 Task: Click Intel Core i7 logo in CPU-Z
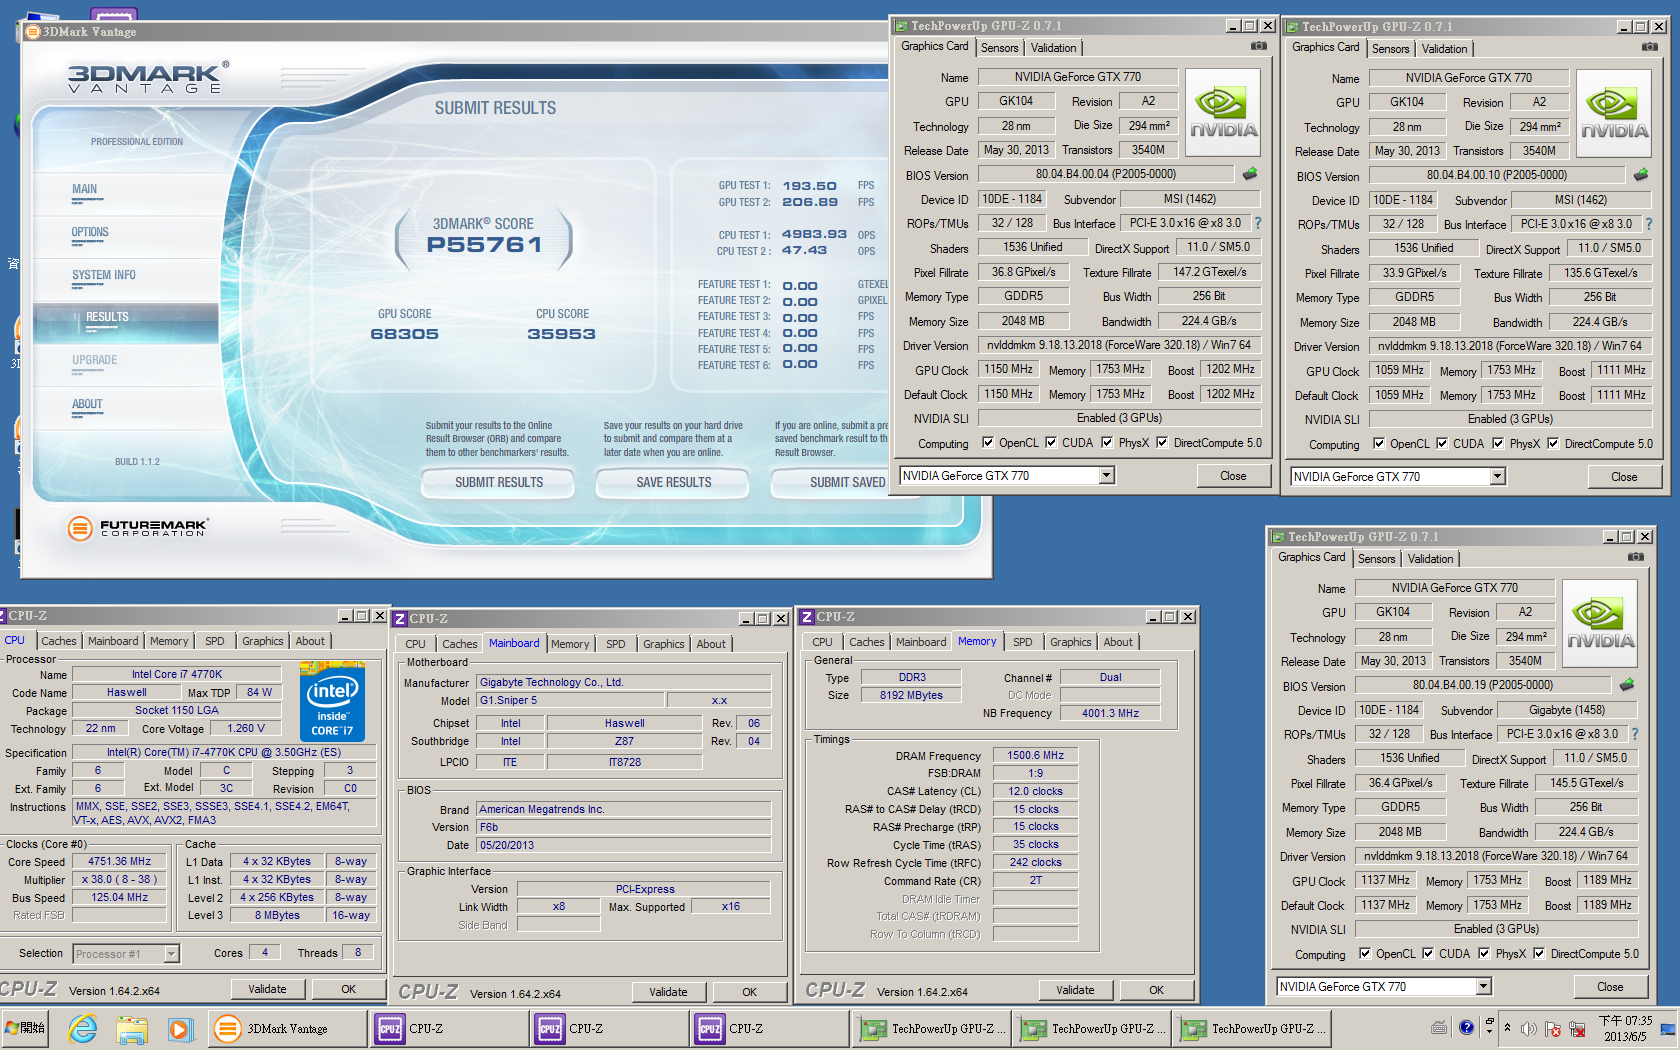332,701
